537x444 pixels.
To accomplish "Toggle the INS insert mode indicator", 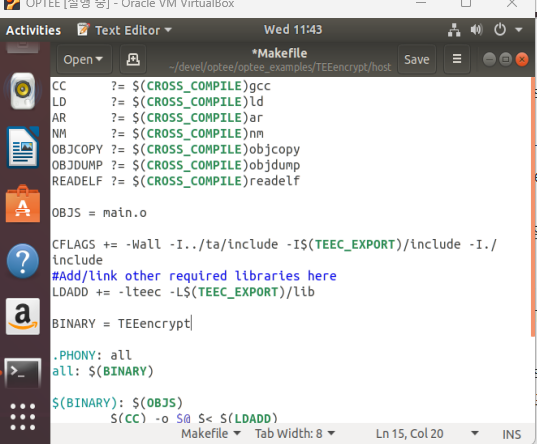I will coord(512,434).
